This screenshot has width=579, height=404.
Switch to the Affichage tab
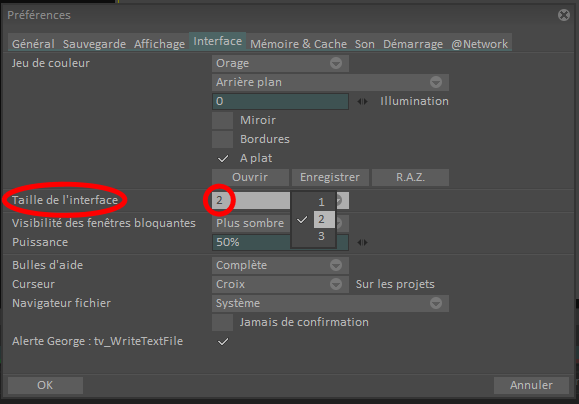160,44
